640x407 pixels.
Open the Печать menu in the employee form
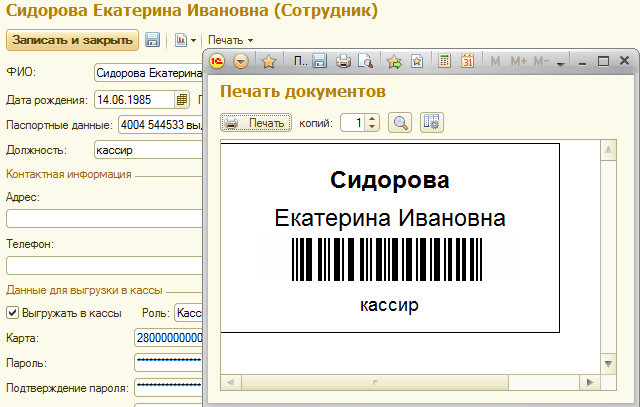pyautogui.click(x=231, y=40)
